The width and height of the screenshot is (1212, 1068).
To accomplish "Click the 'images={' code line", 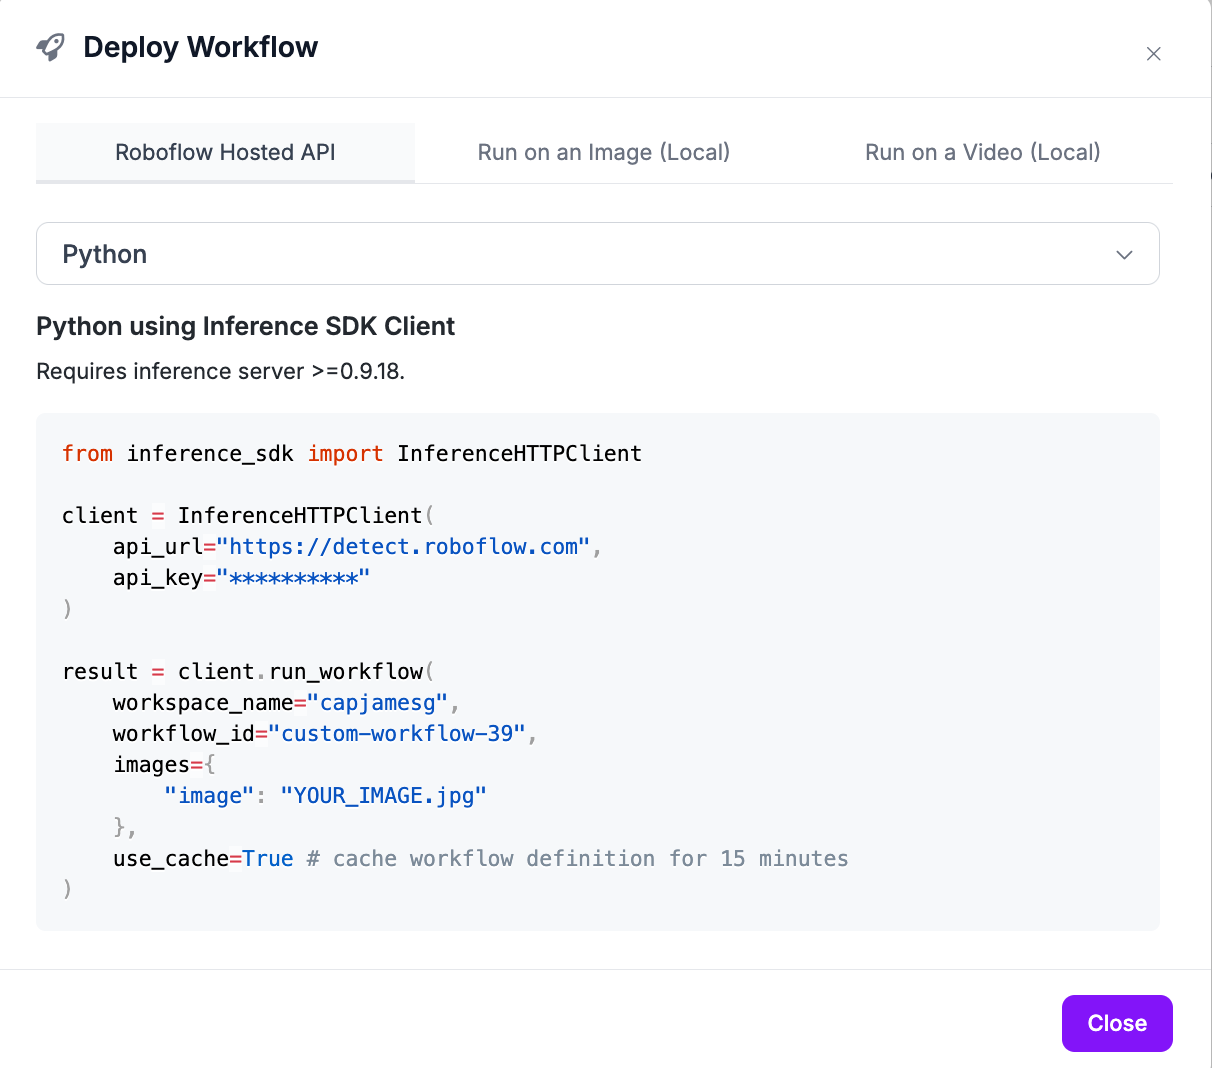I will 164,765.
